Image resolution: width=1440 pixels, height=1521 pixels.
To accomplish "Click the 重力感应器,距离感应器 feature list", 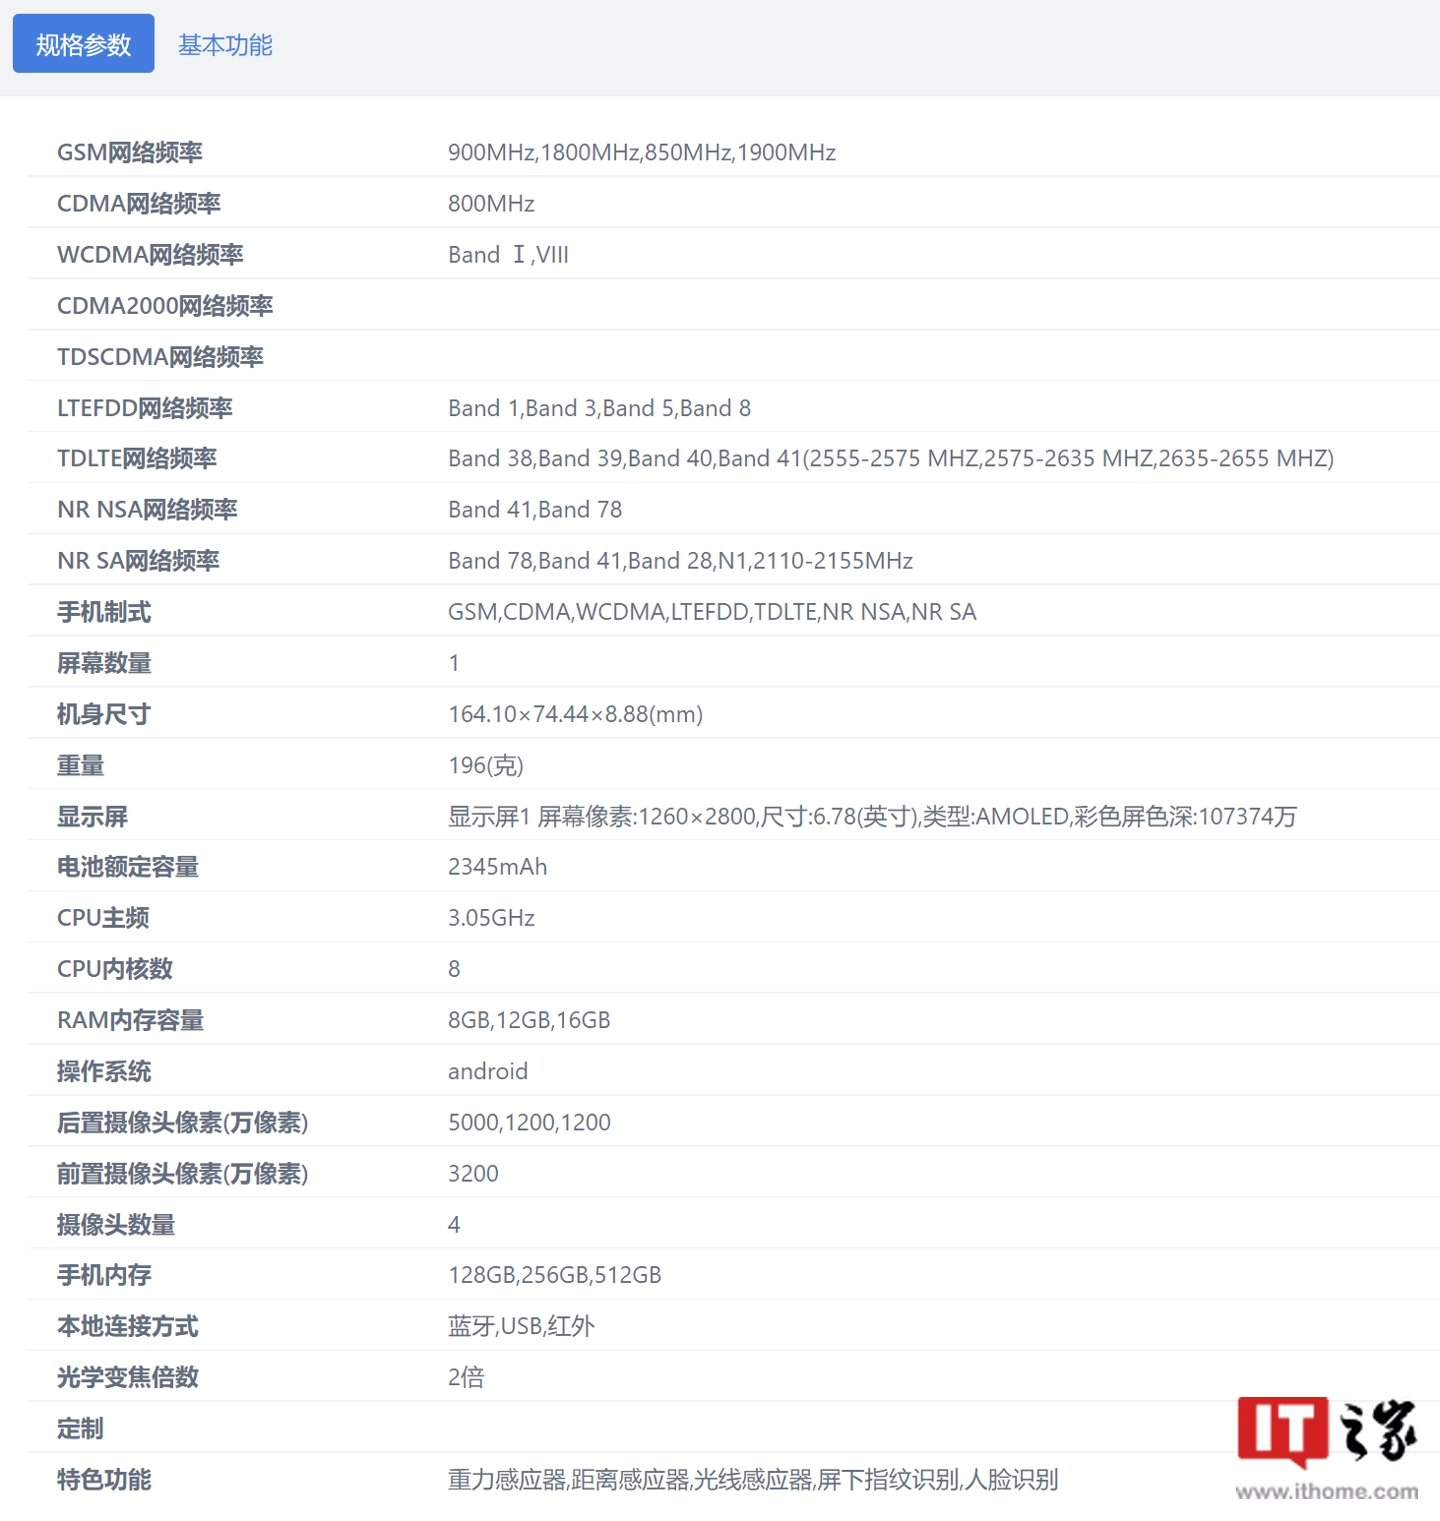I will pyautogui.click(x=753, y=1479).
